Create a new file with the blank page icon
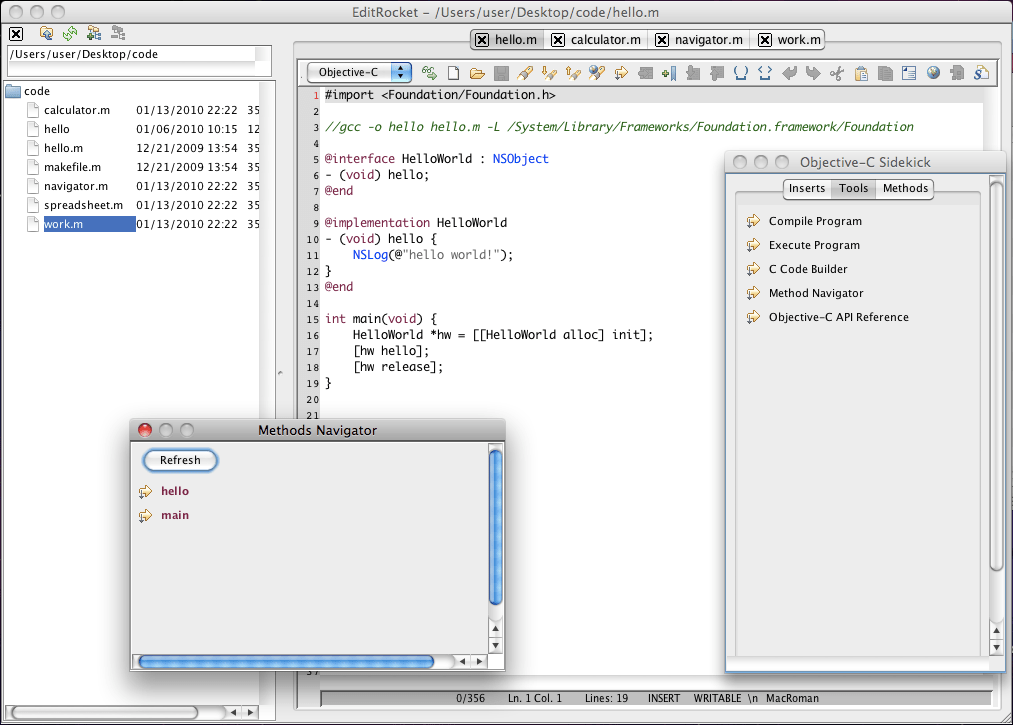Image resolution: width=1013 pixels, height=725 pixels. tap(454, 73)
